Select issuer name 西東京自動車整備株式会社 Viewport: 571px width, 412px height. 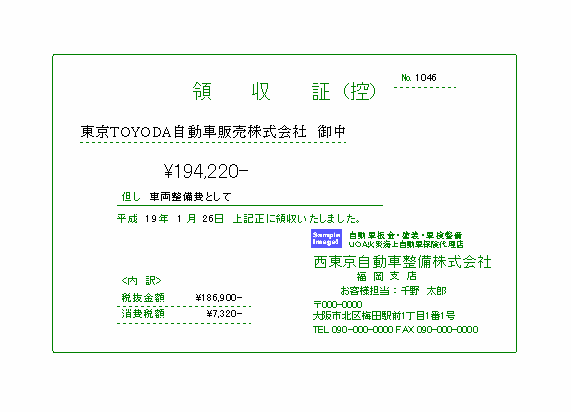(402, 262)
